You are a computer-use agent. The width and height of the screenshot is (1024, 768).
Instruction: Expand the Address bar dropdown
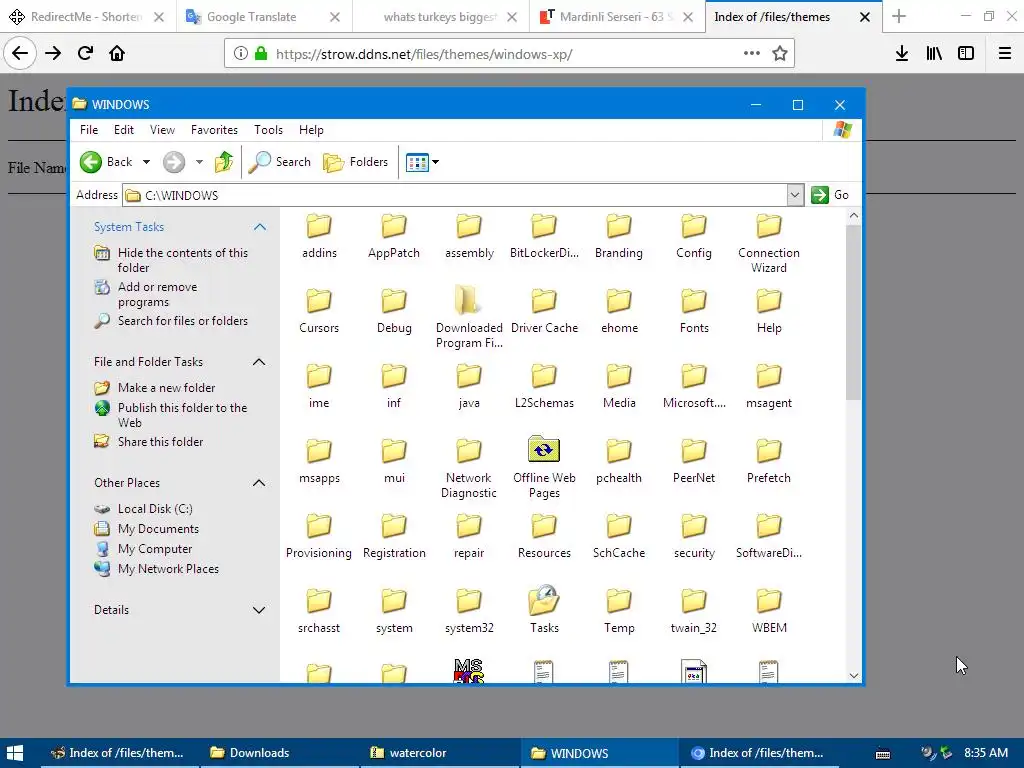coord(795,195)
